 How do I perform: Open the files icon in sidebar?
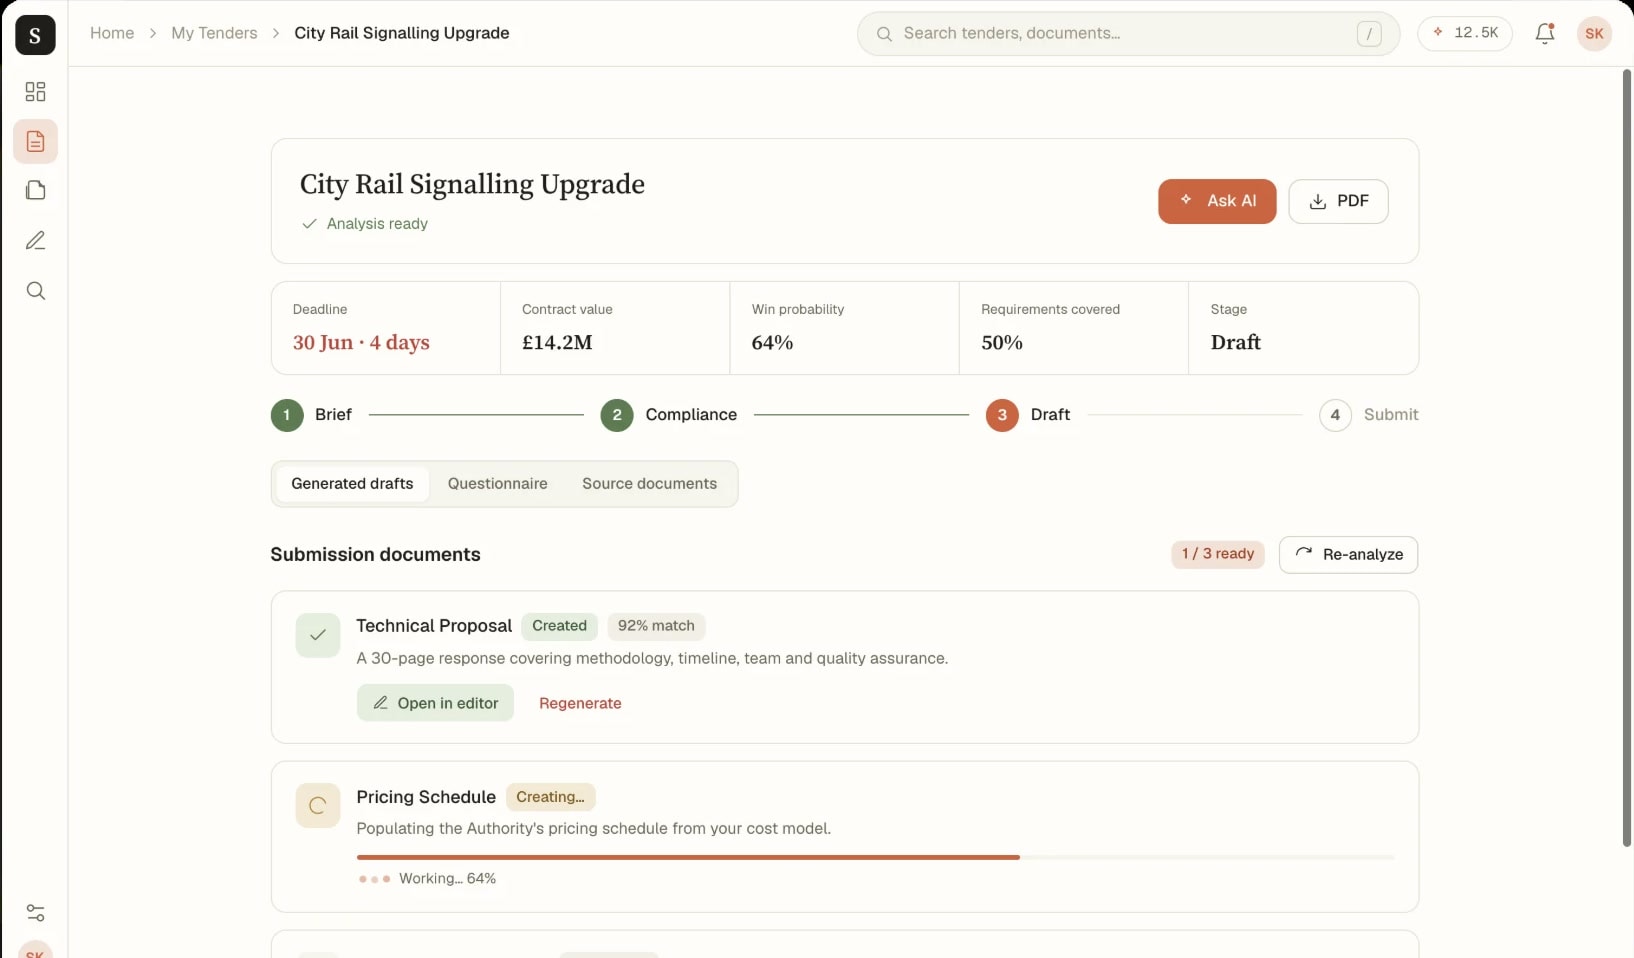(35, 191)
